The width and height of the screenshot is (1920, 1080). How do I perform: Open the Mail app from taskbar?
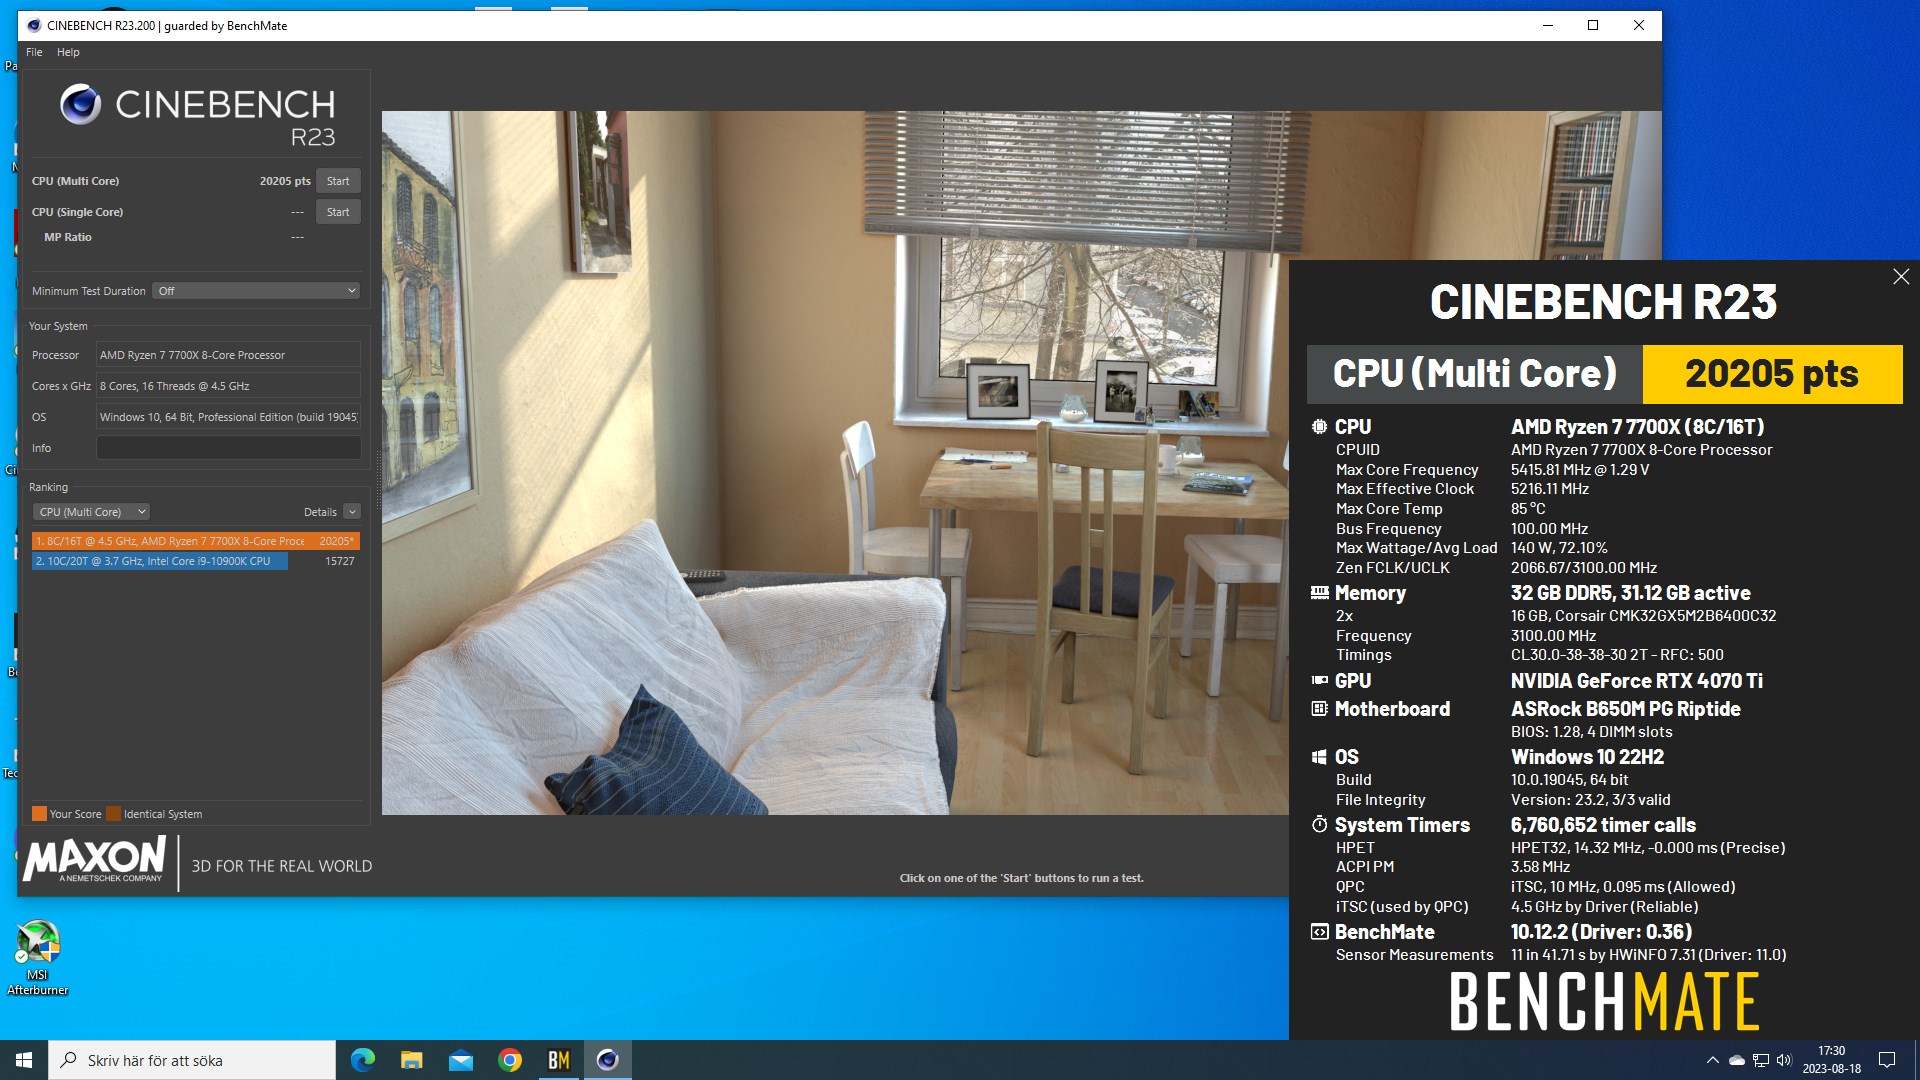461,1060
